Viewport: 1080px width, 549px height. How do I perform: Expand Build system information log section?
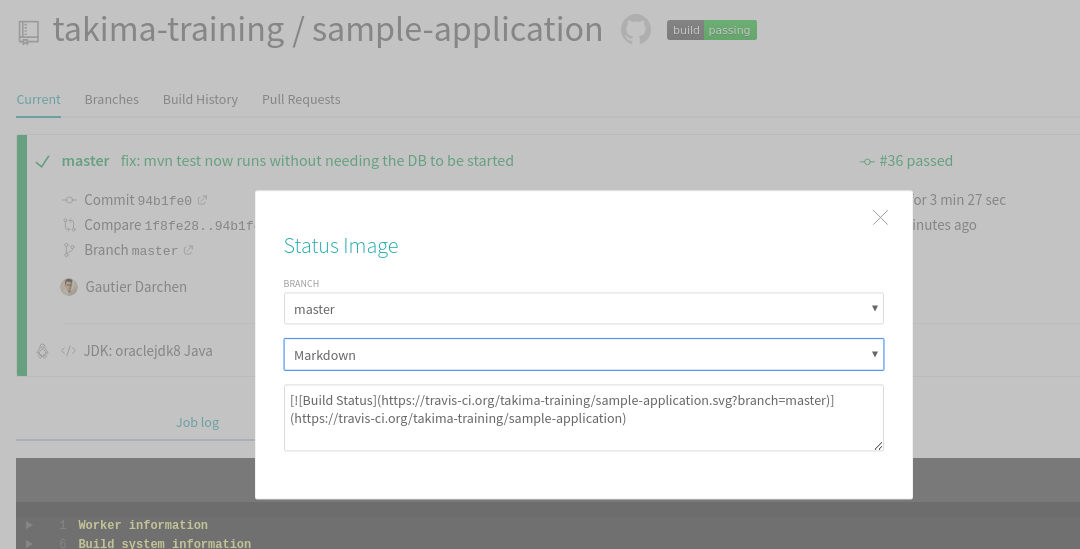coord(29,543)
